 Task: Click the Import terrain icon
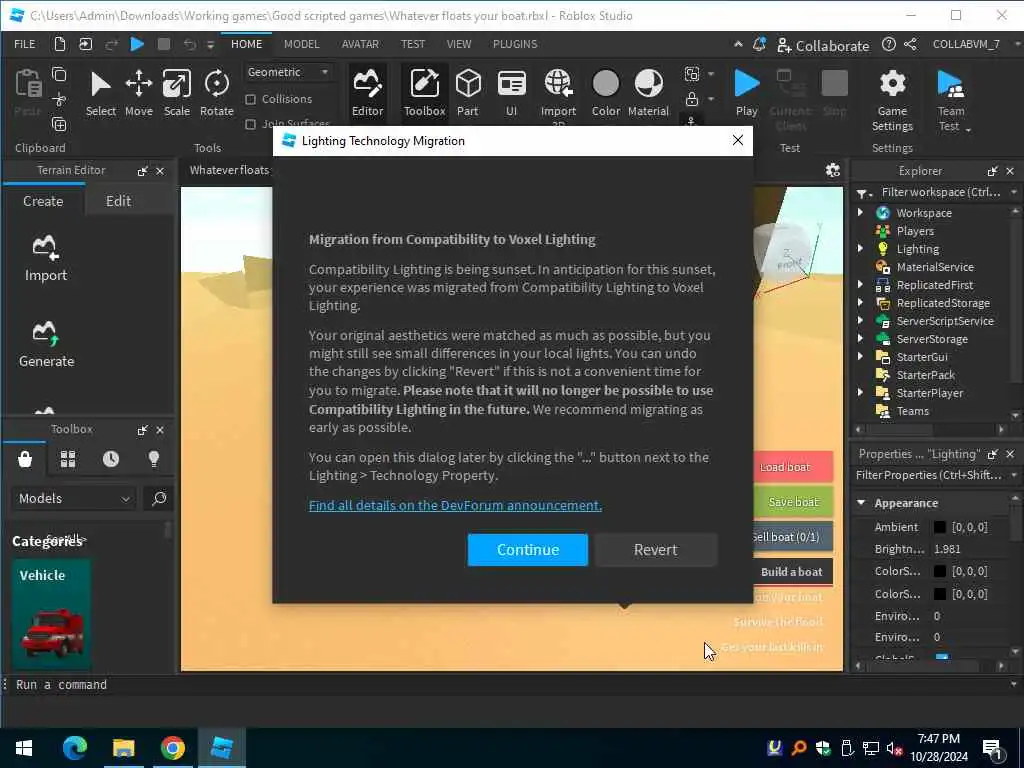tap(46, 259)
